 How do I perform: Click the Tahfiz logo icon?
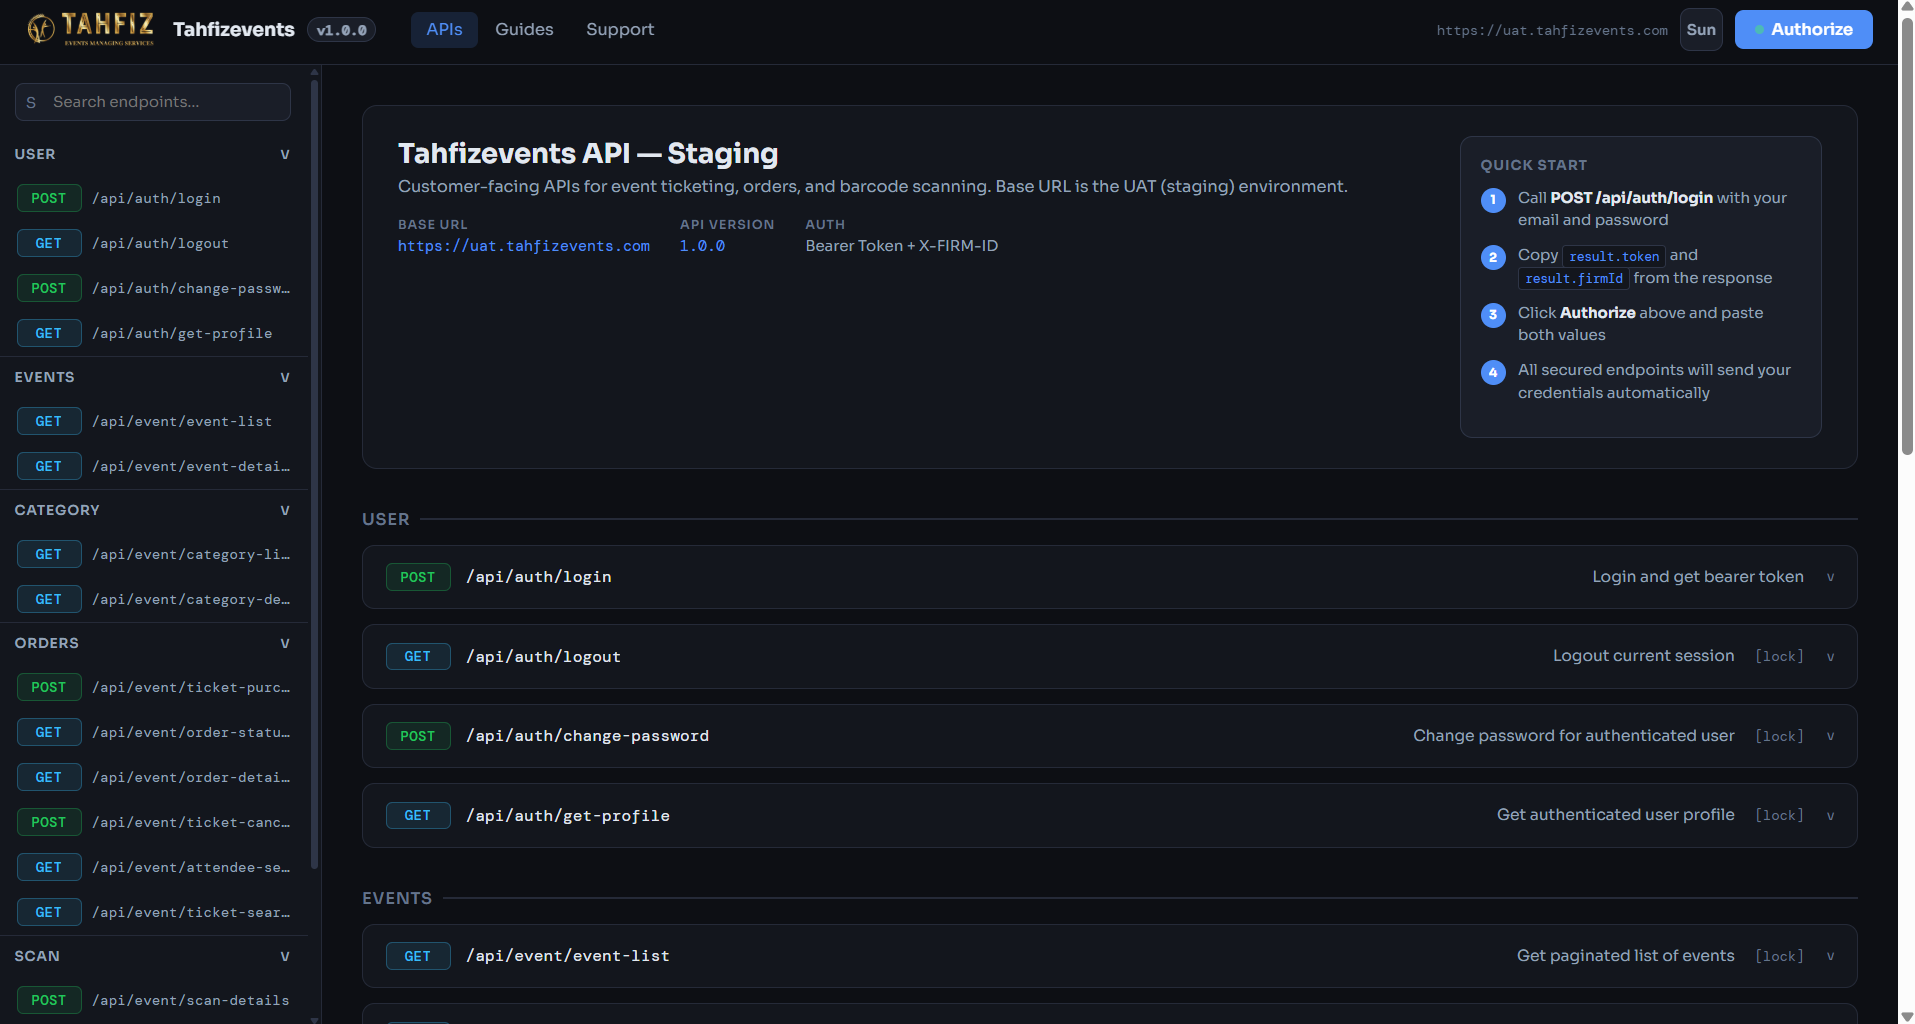(91, 29)
